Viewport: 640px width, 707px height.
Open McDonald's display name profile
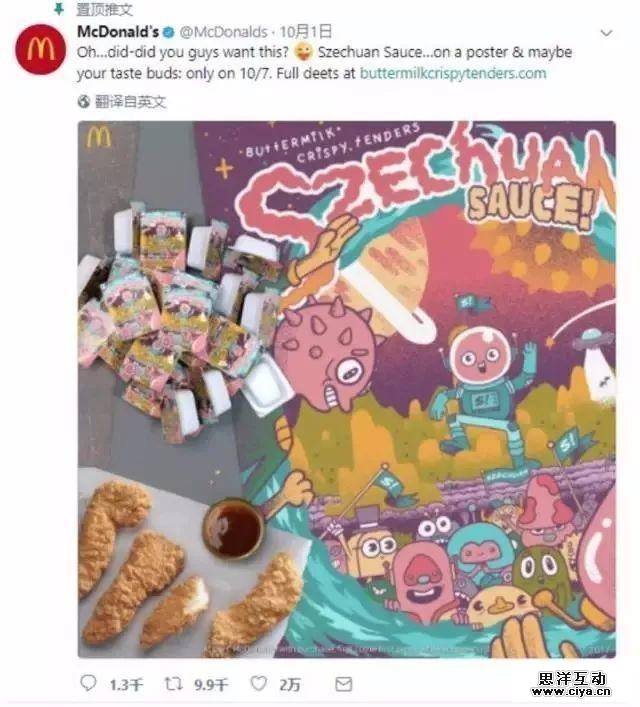point(118,32)
